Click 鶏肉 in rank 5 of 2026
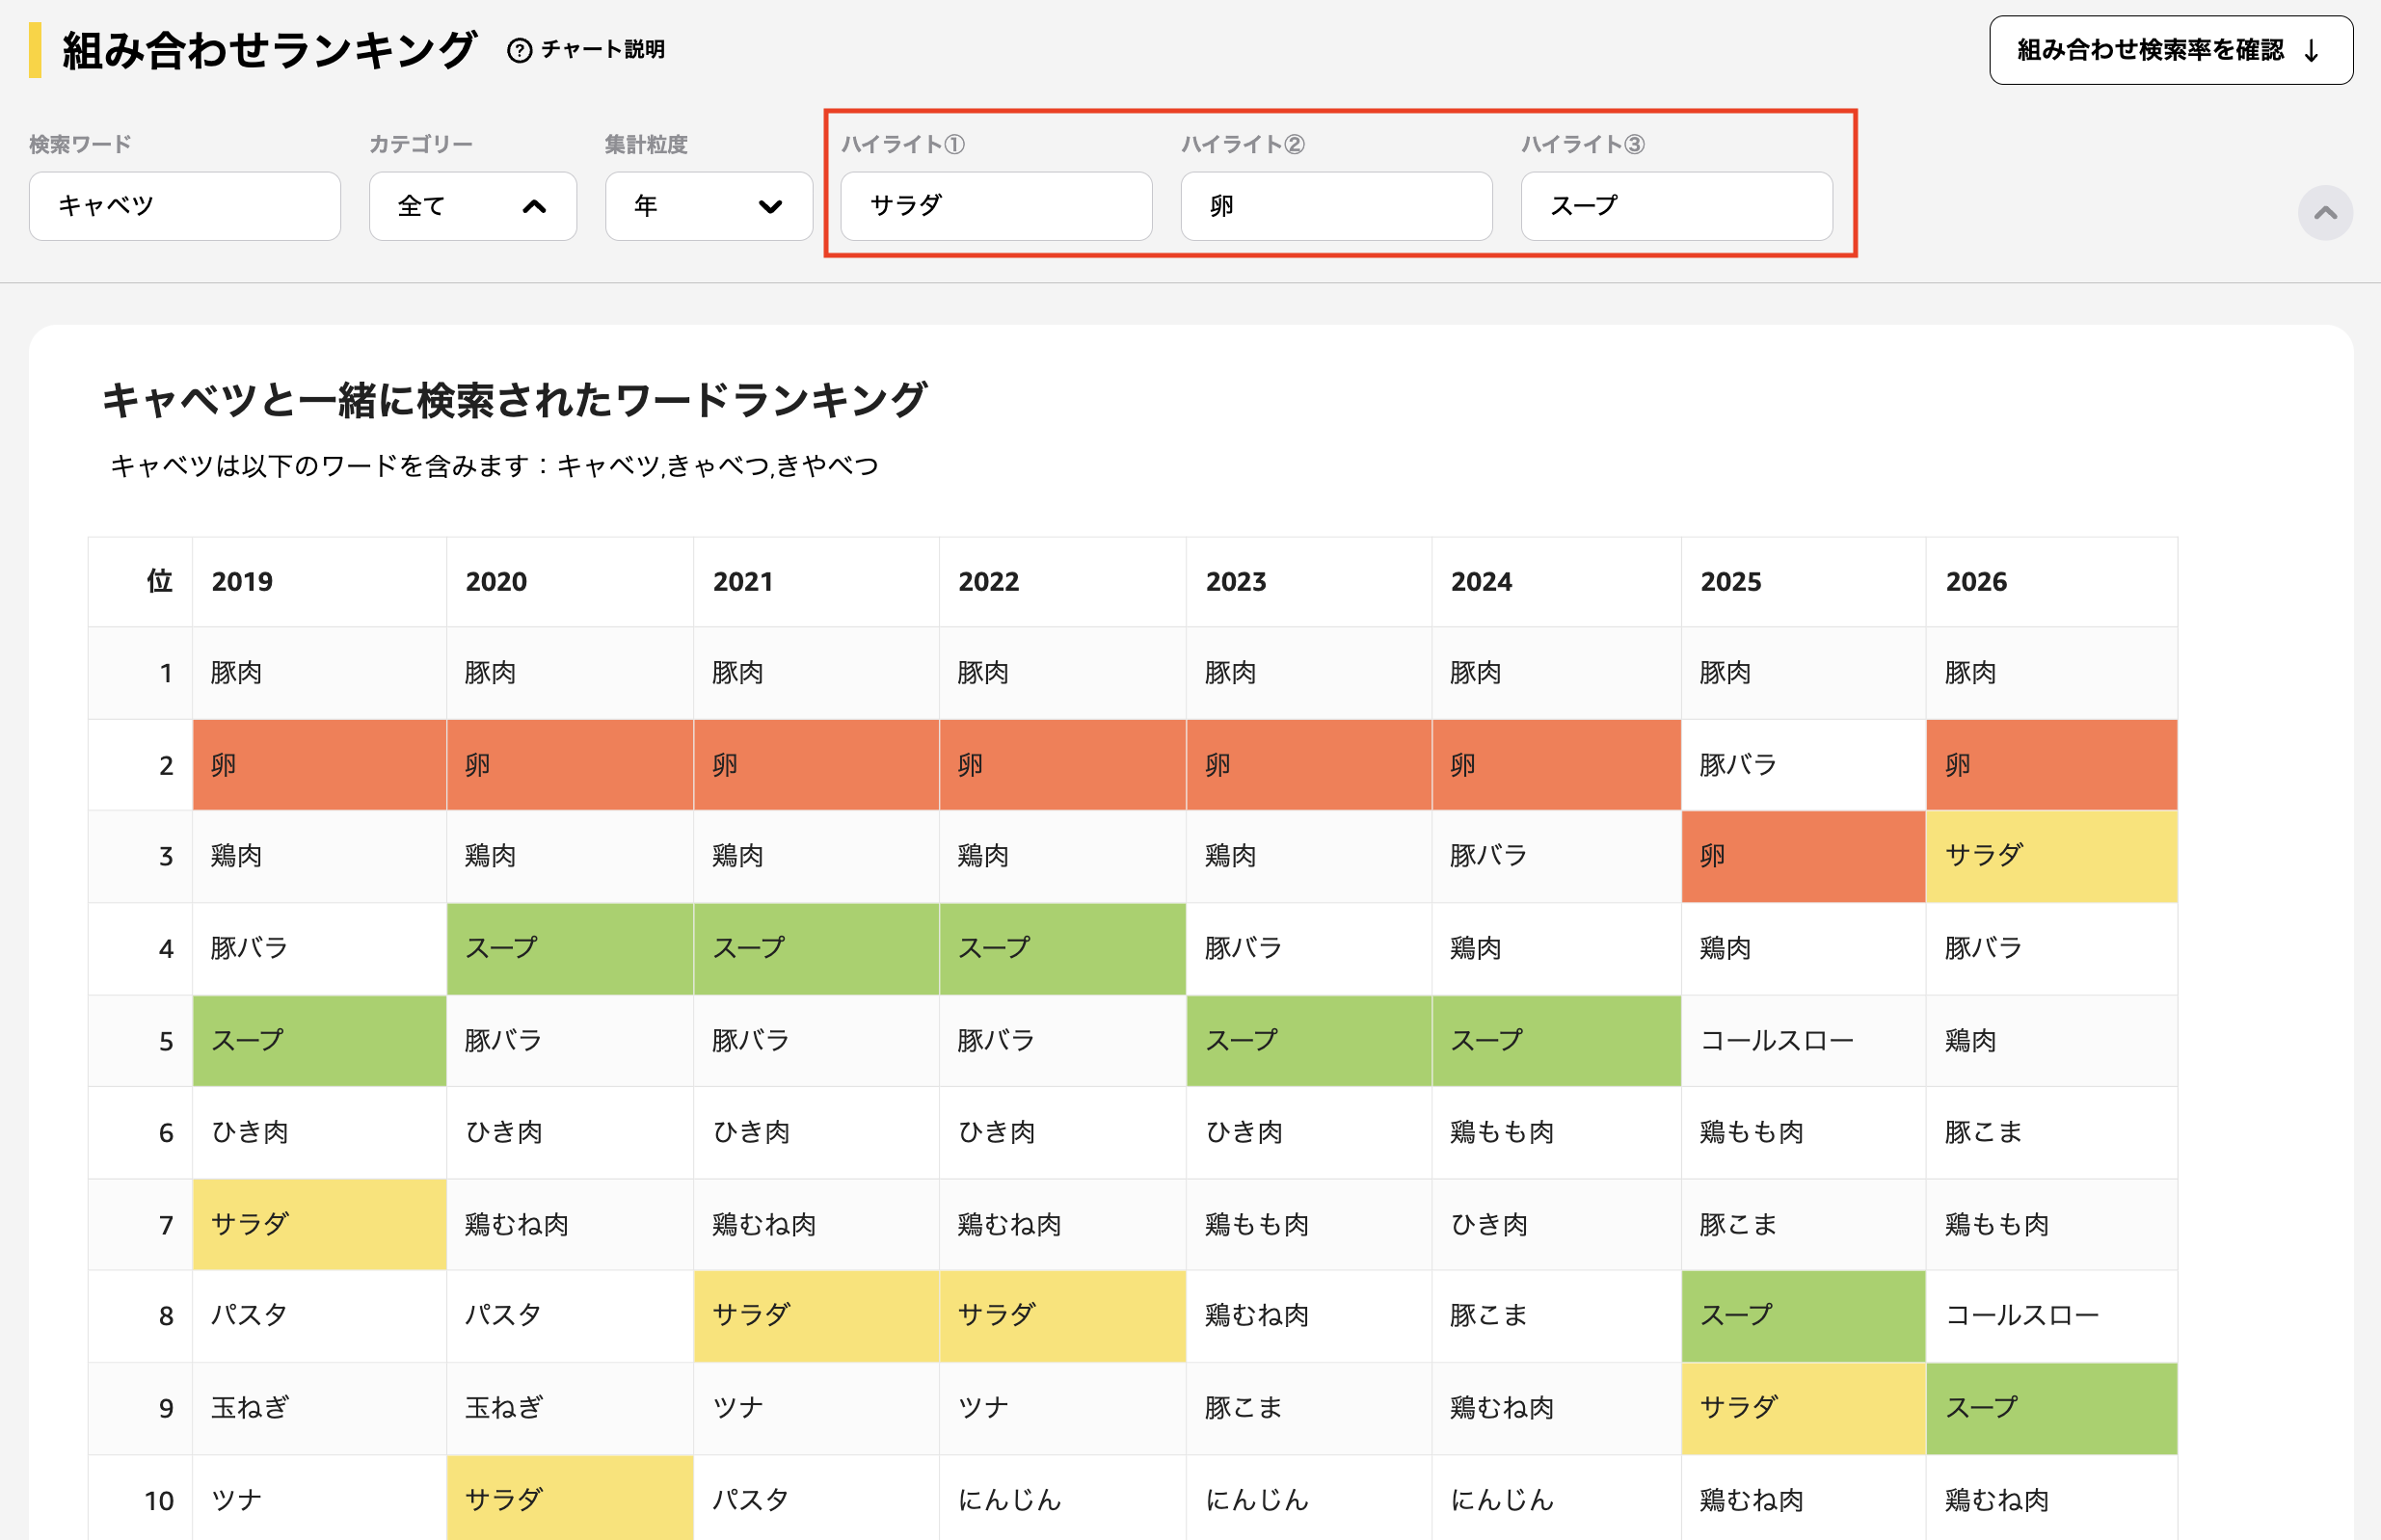The height and width of the screenshot is (1540, 2381). pyautogui.click(x=1971, y=1040)
